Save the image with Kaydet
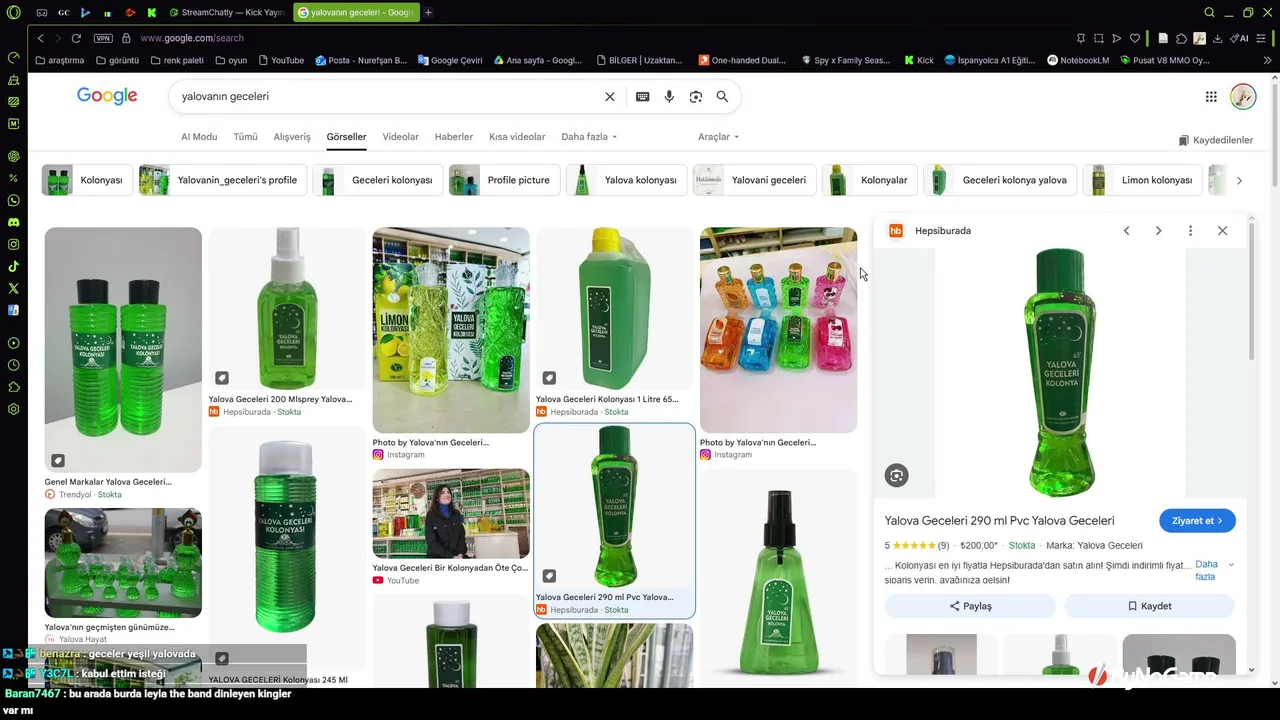 coord(1149,606)
